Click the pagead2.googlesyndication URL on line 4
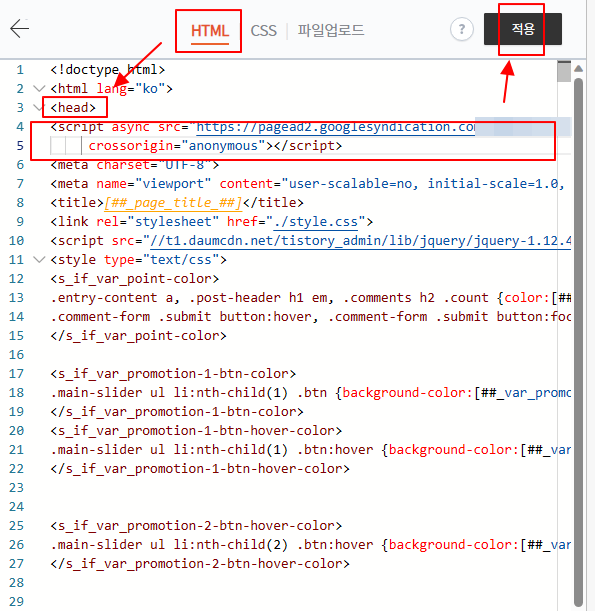The width and height of the screenshot is (595, 611). click(x=335, y=127)
